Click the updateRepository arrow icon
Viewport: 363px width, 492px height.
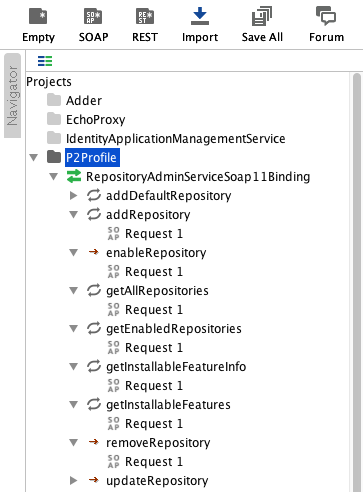tap(94, 480)
